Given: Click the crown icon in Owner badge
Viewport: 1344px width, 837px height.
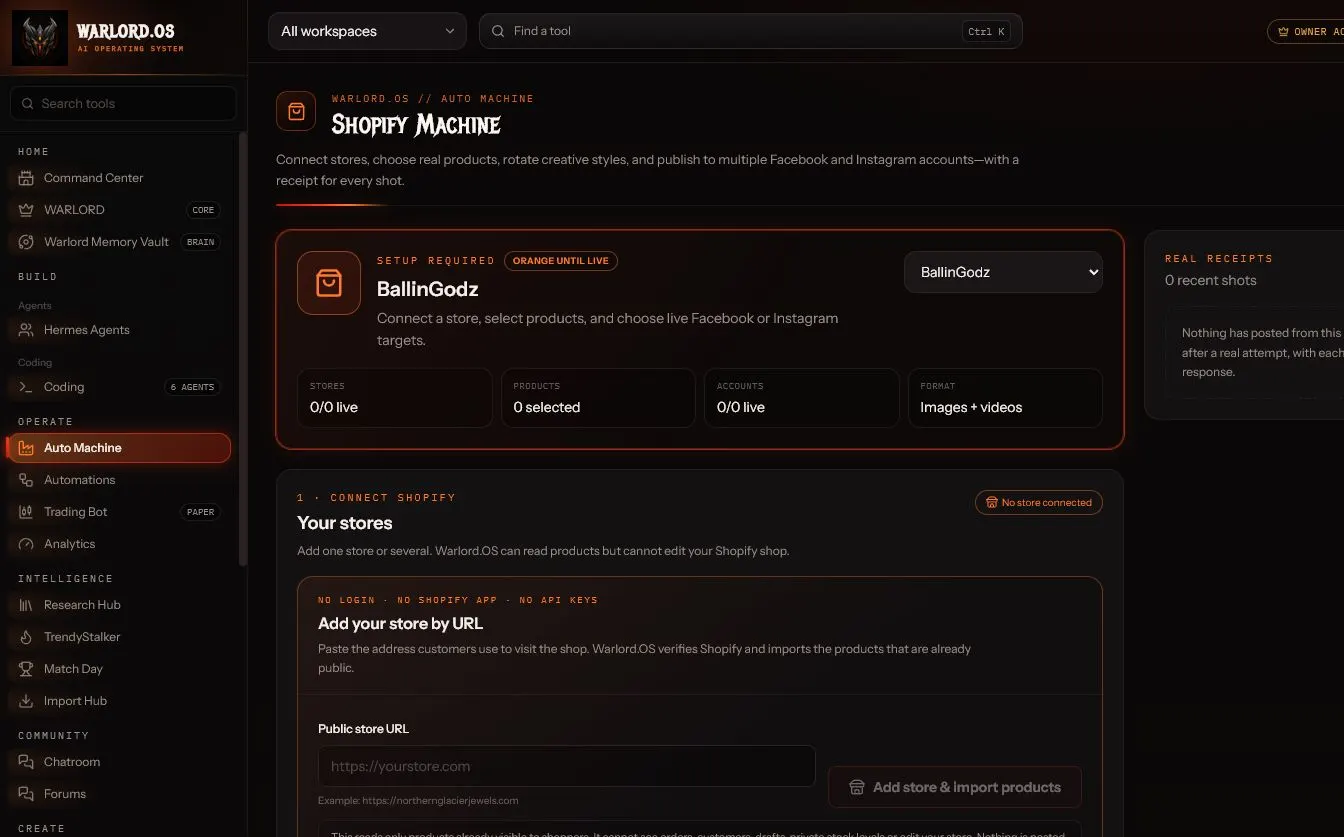Looking at the screenshot, I should [x=1284, y=32].
